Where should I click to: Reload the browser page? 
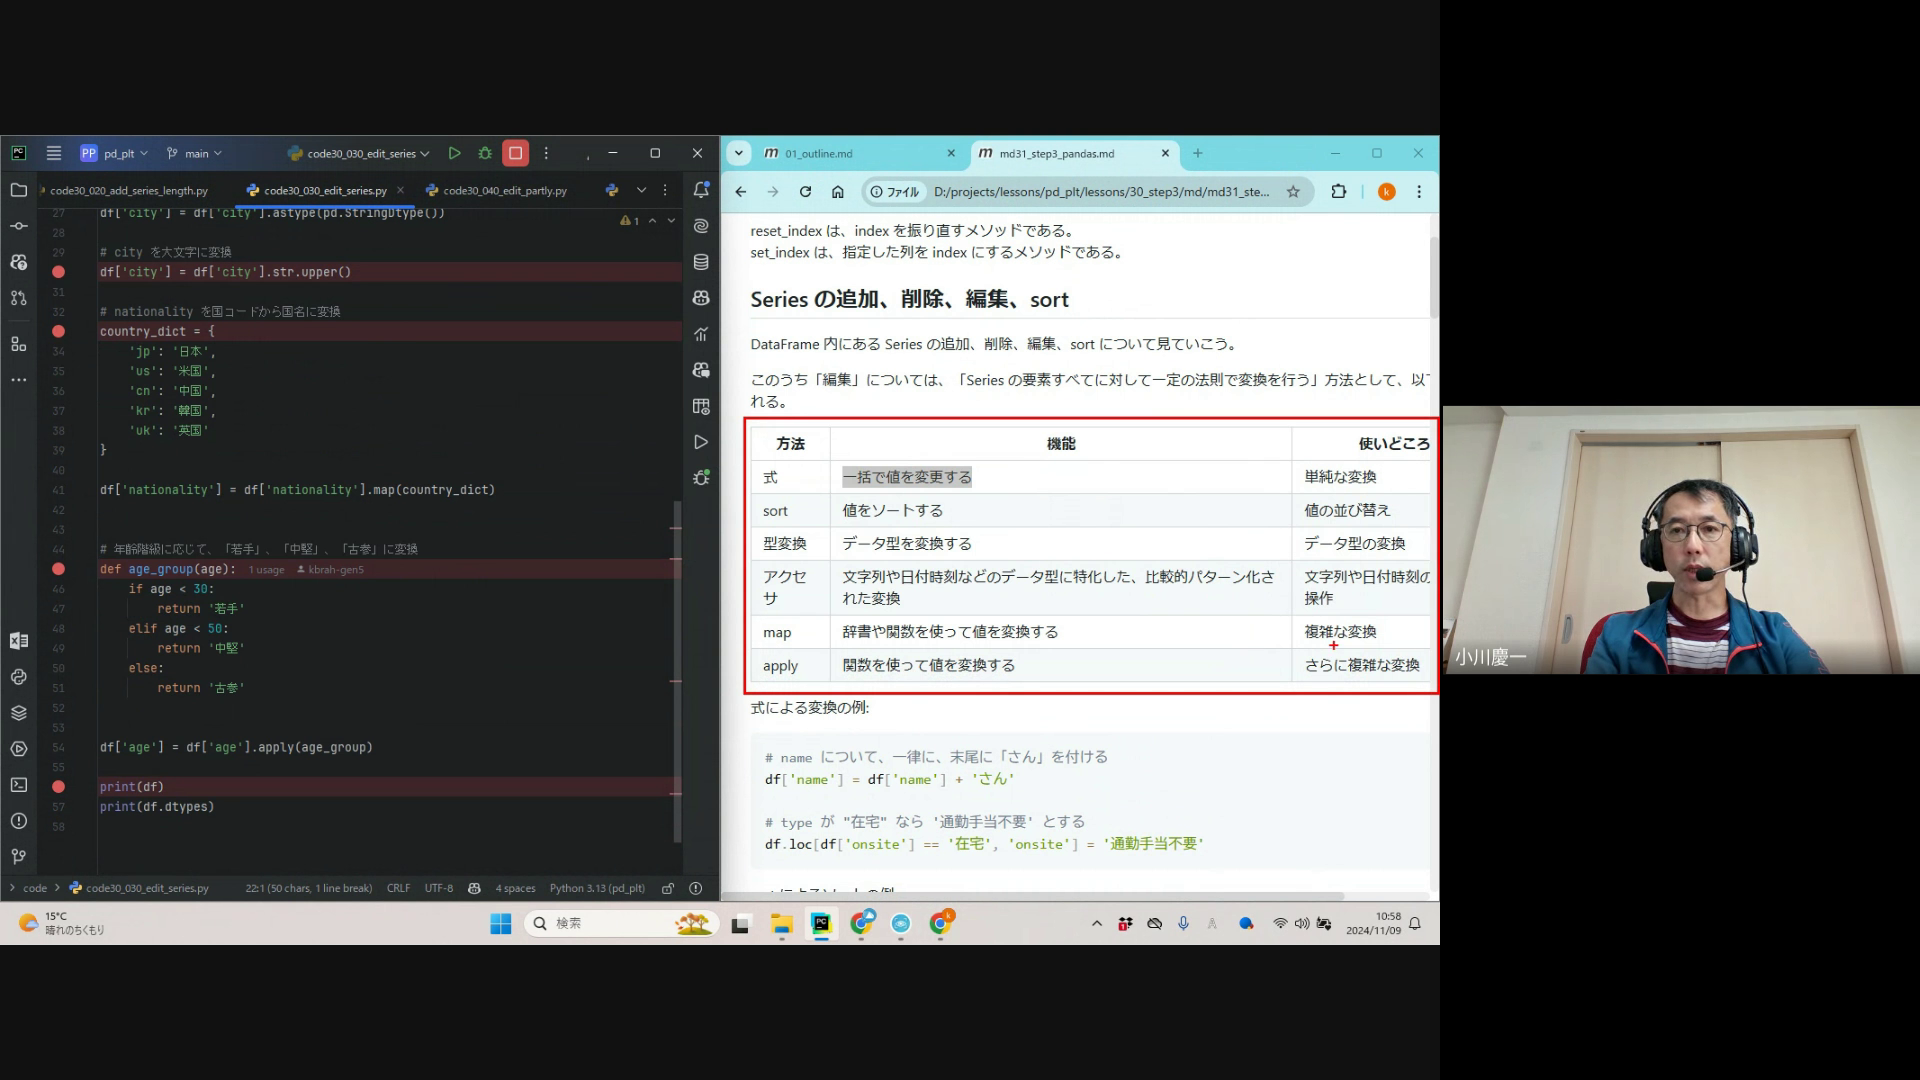[805, 192]
